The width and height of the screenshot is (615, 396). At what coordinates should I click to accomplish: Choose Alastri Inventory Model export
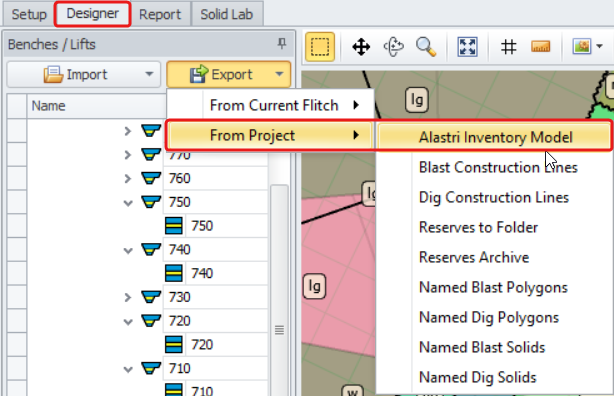494,137
